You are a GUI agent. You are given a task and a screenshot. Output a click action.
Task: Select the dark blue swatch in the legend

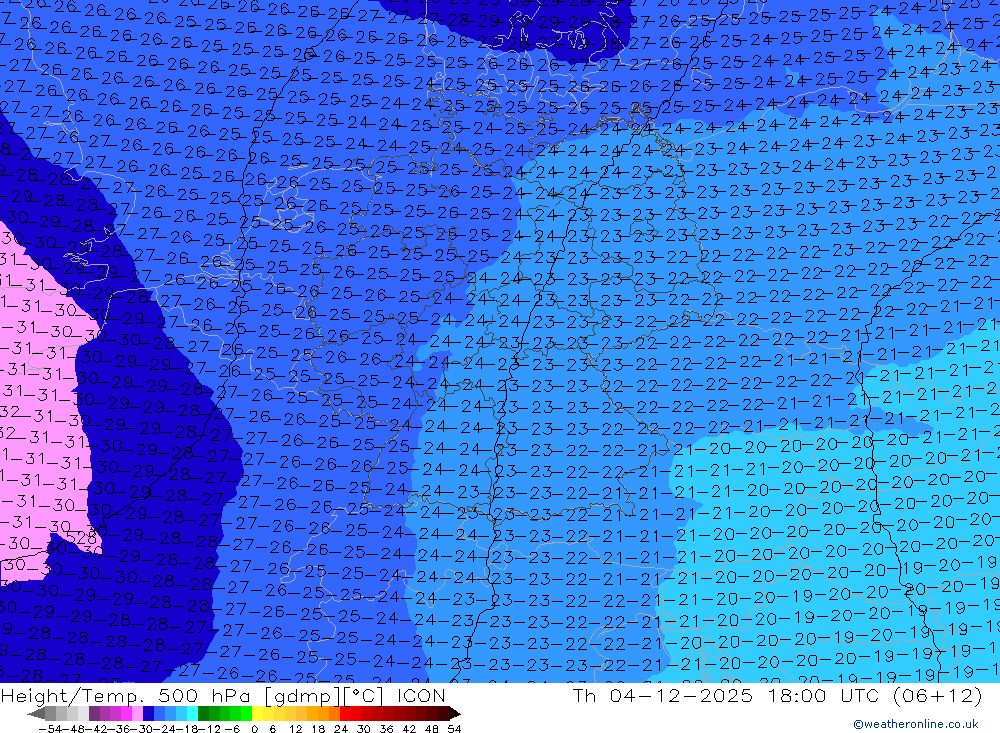pyautogui.click(x=148, y=713)
